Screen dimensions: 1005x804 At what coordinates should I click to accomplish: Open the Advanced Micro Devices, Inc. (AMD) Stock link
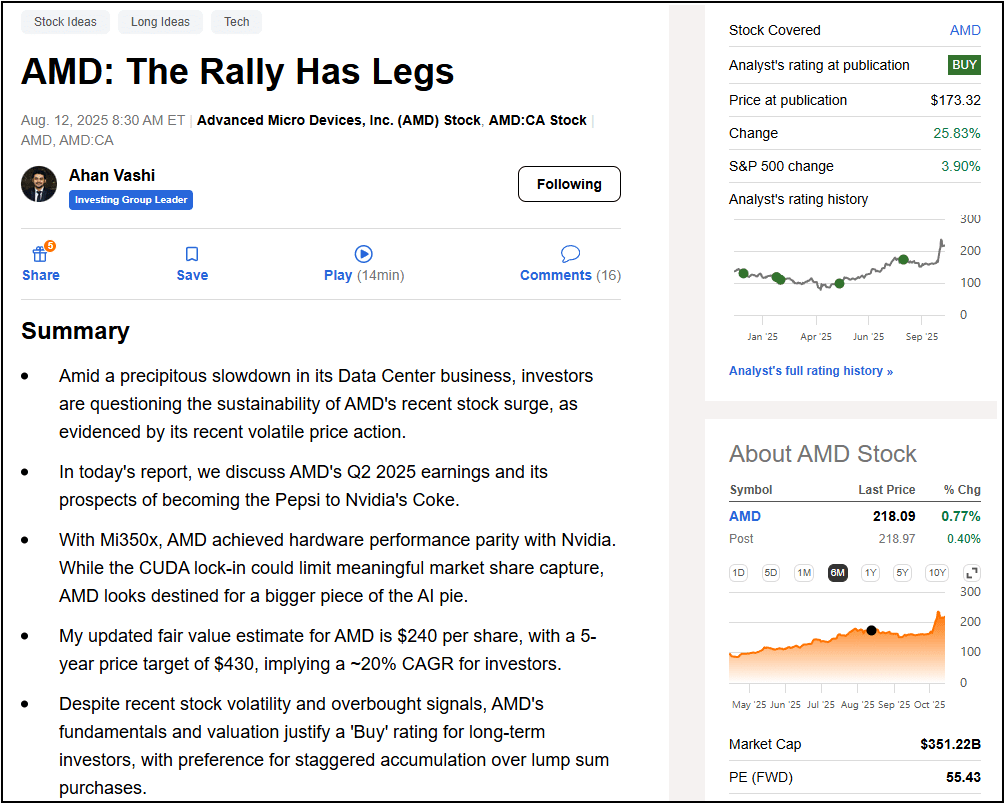(339, 120)
